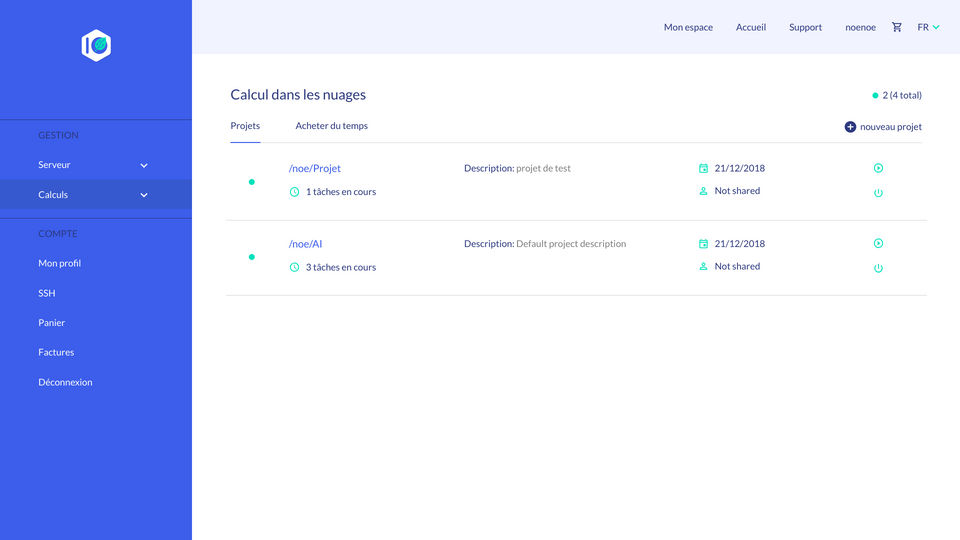
Task: Click green status dot of /noe/Projet
Action: click(252, 182)
